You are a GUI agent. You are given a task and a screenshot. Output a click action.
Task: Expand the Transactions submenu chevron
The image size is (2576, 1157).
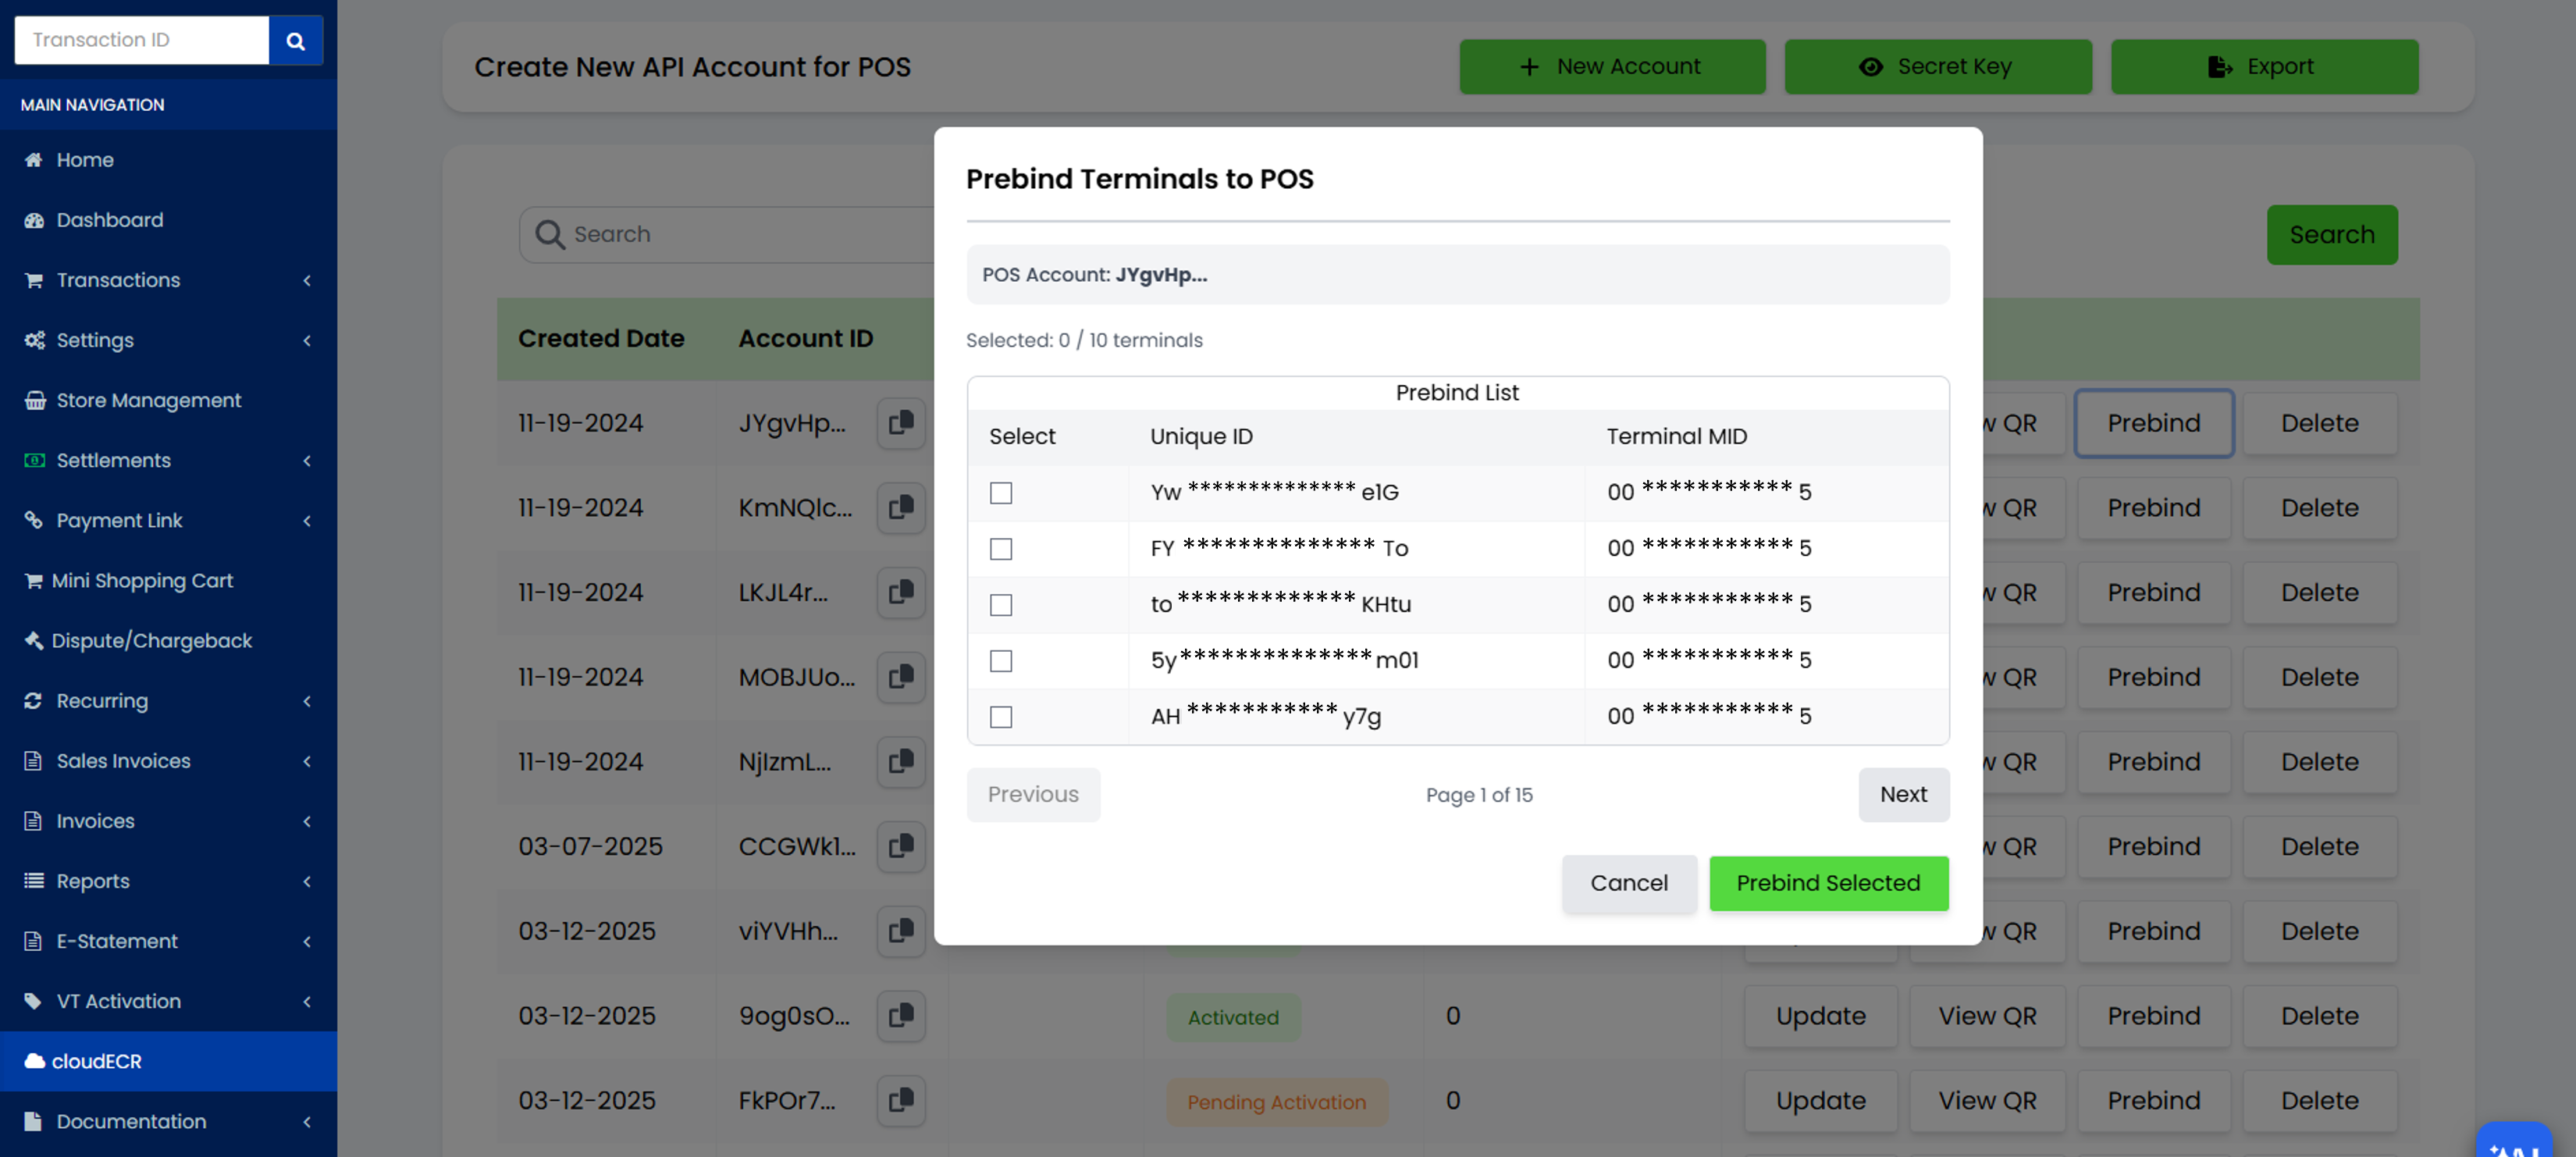pyautogui.click(x=307, y=280)
